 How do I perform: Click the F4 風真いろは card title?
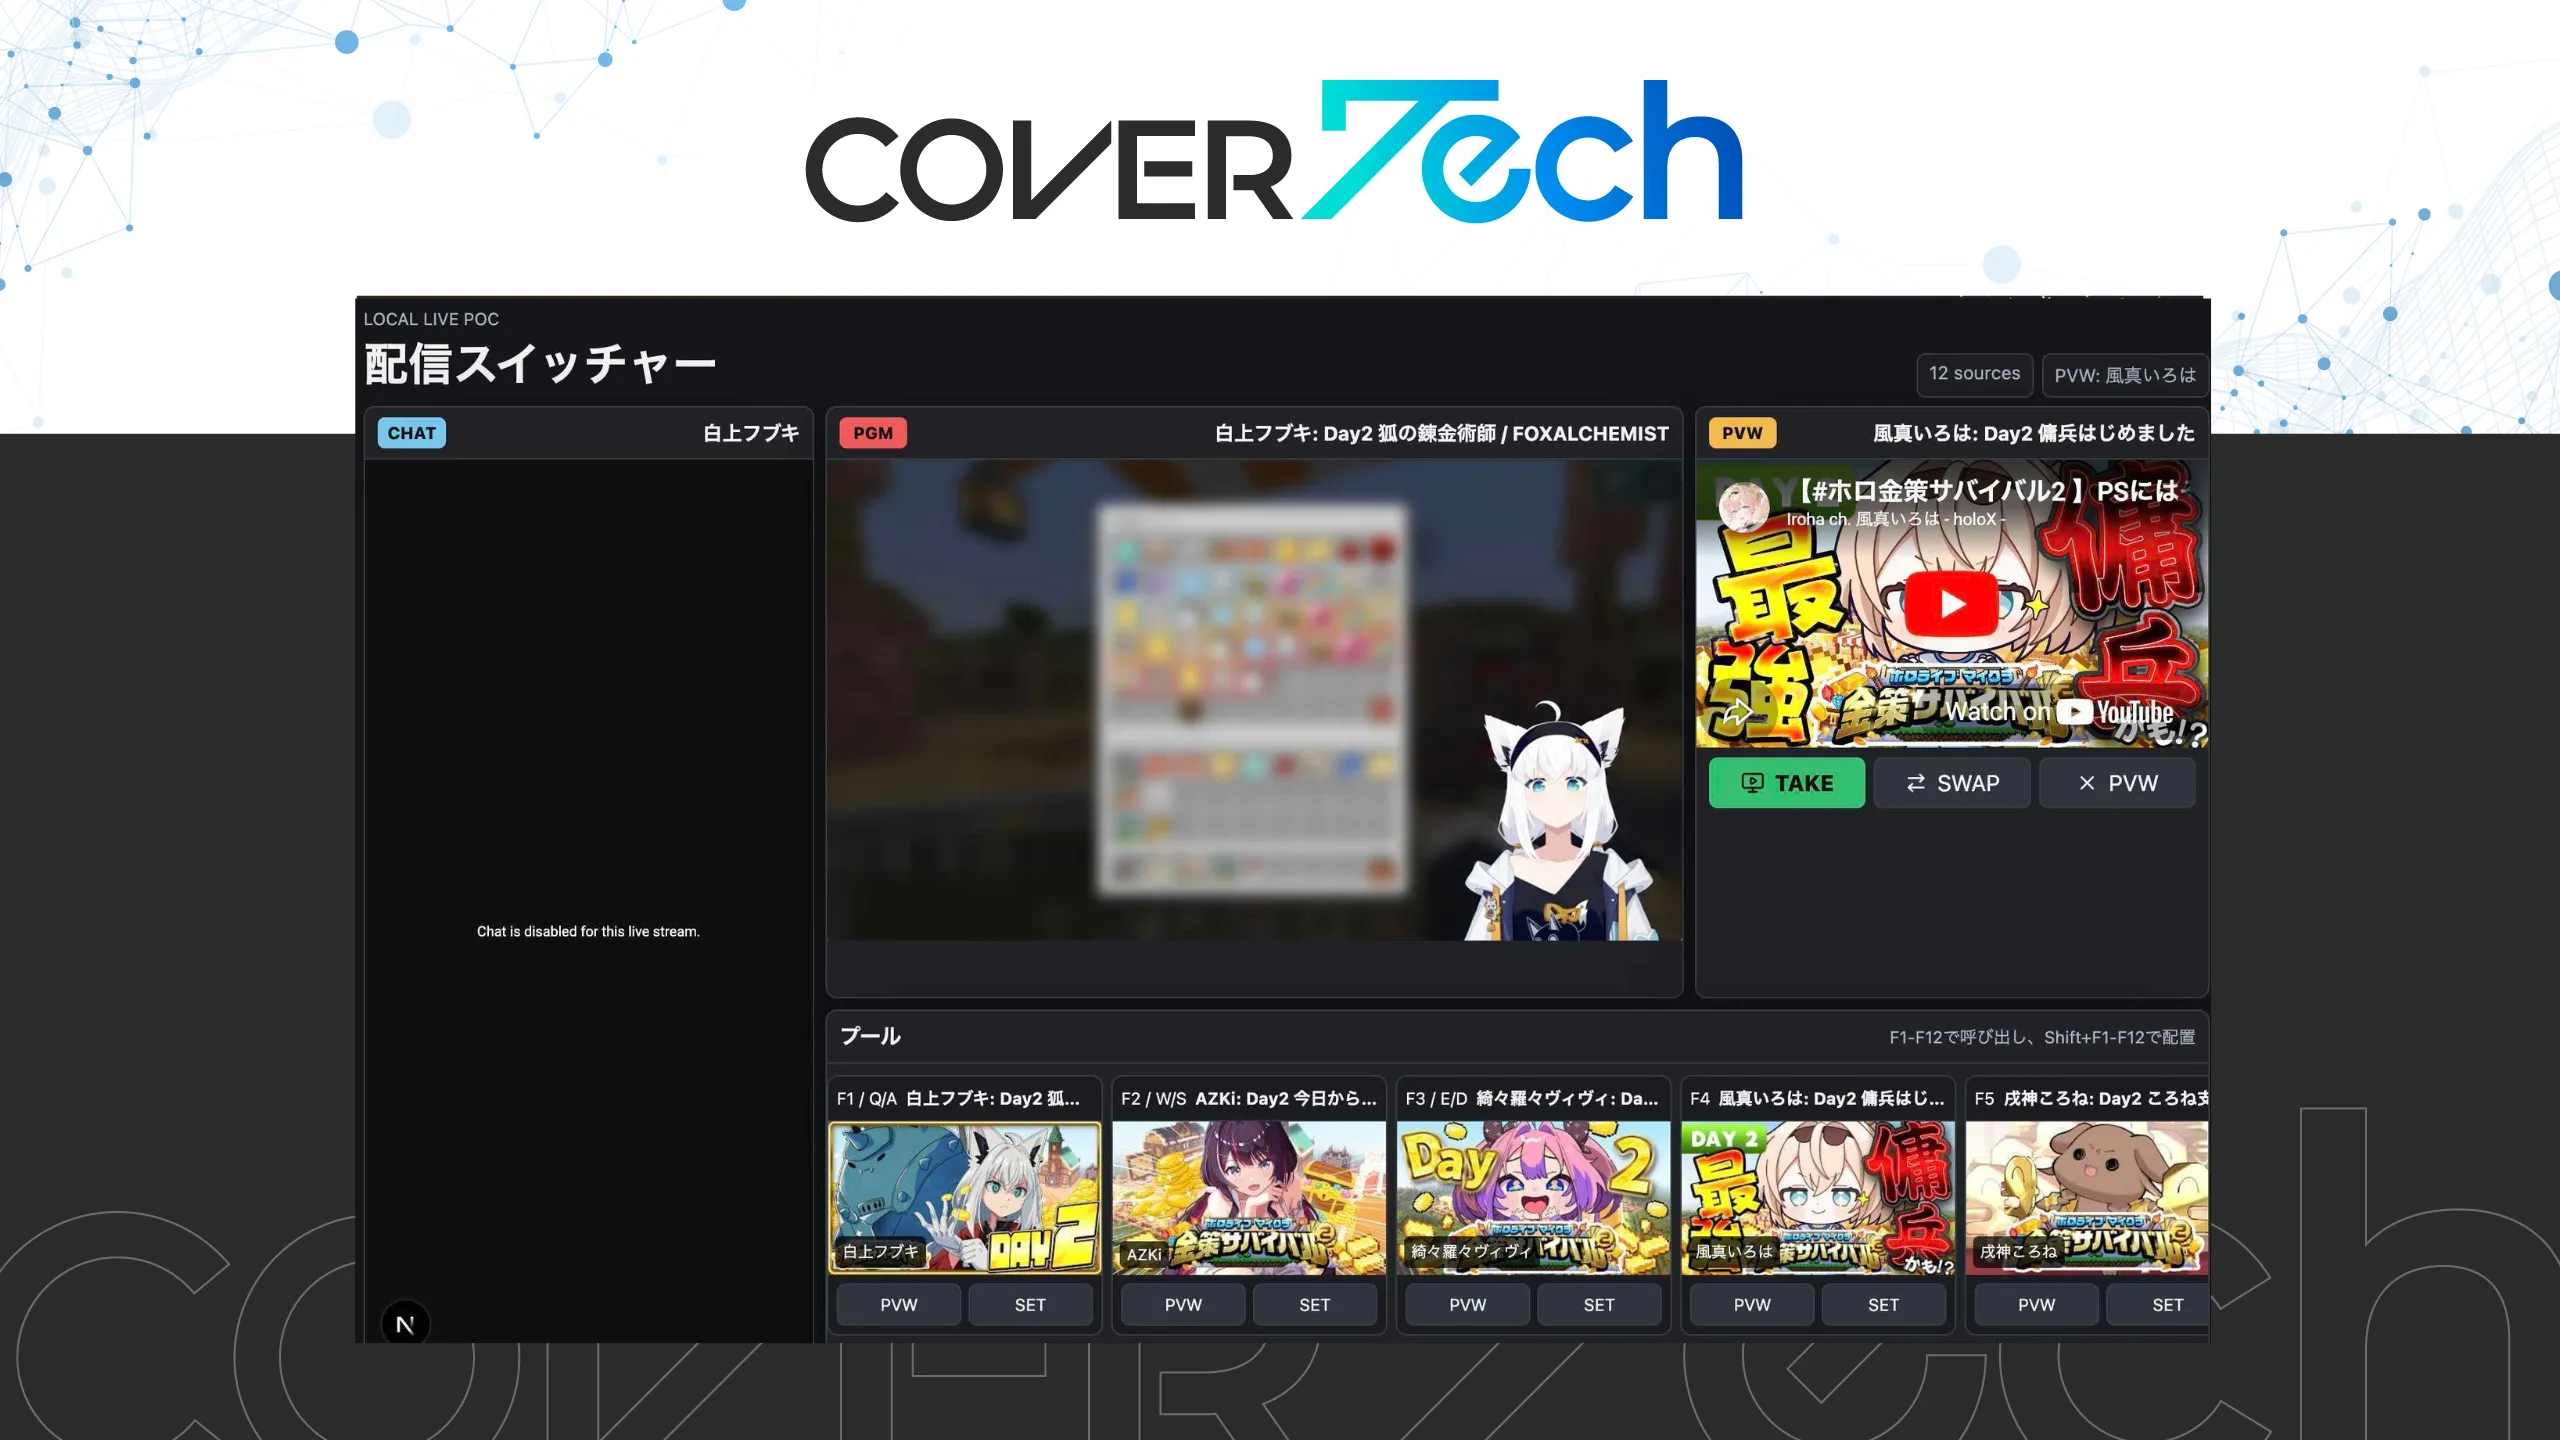tap(1817, 1098)
